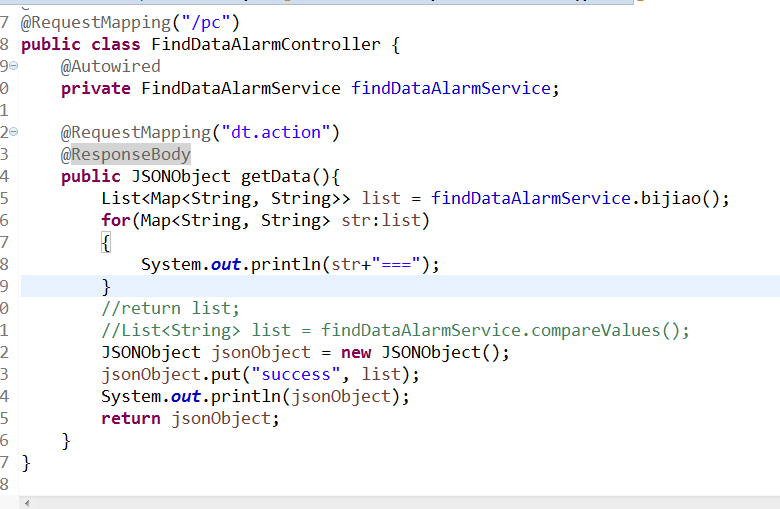Click the "/pc" string in RequestMapping

click(x=205, y=22)
